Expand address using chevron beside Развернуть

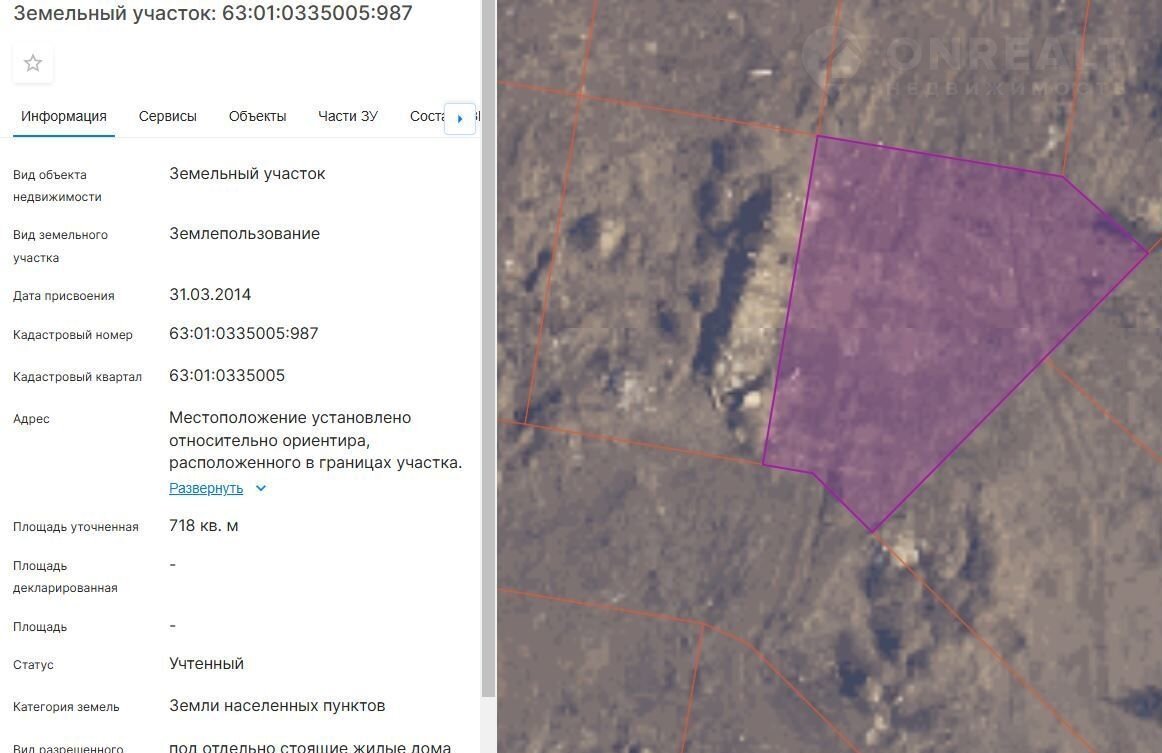[x=261, y=488]
